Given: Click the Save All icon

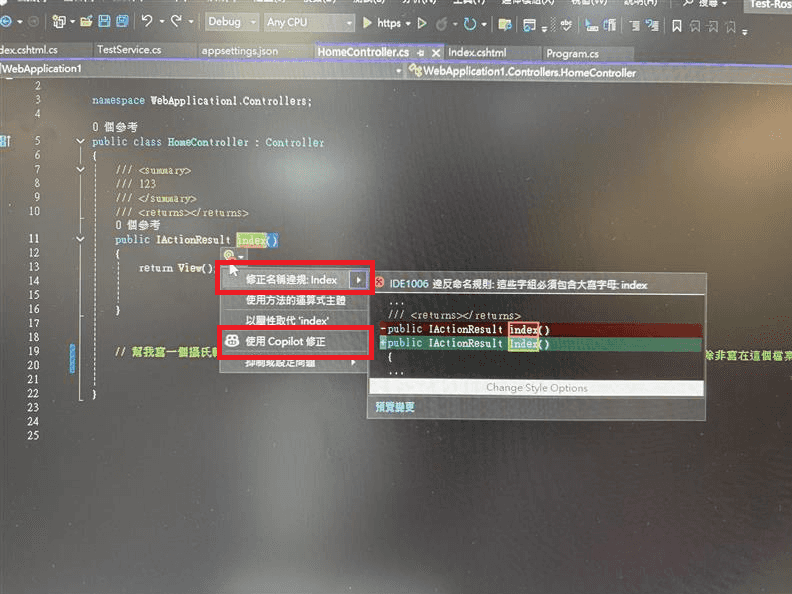Looking at the screenshot, I should [x=122, y=21].
